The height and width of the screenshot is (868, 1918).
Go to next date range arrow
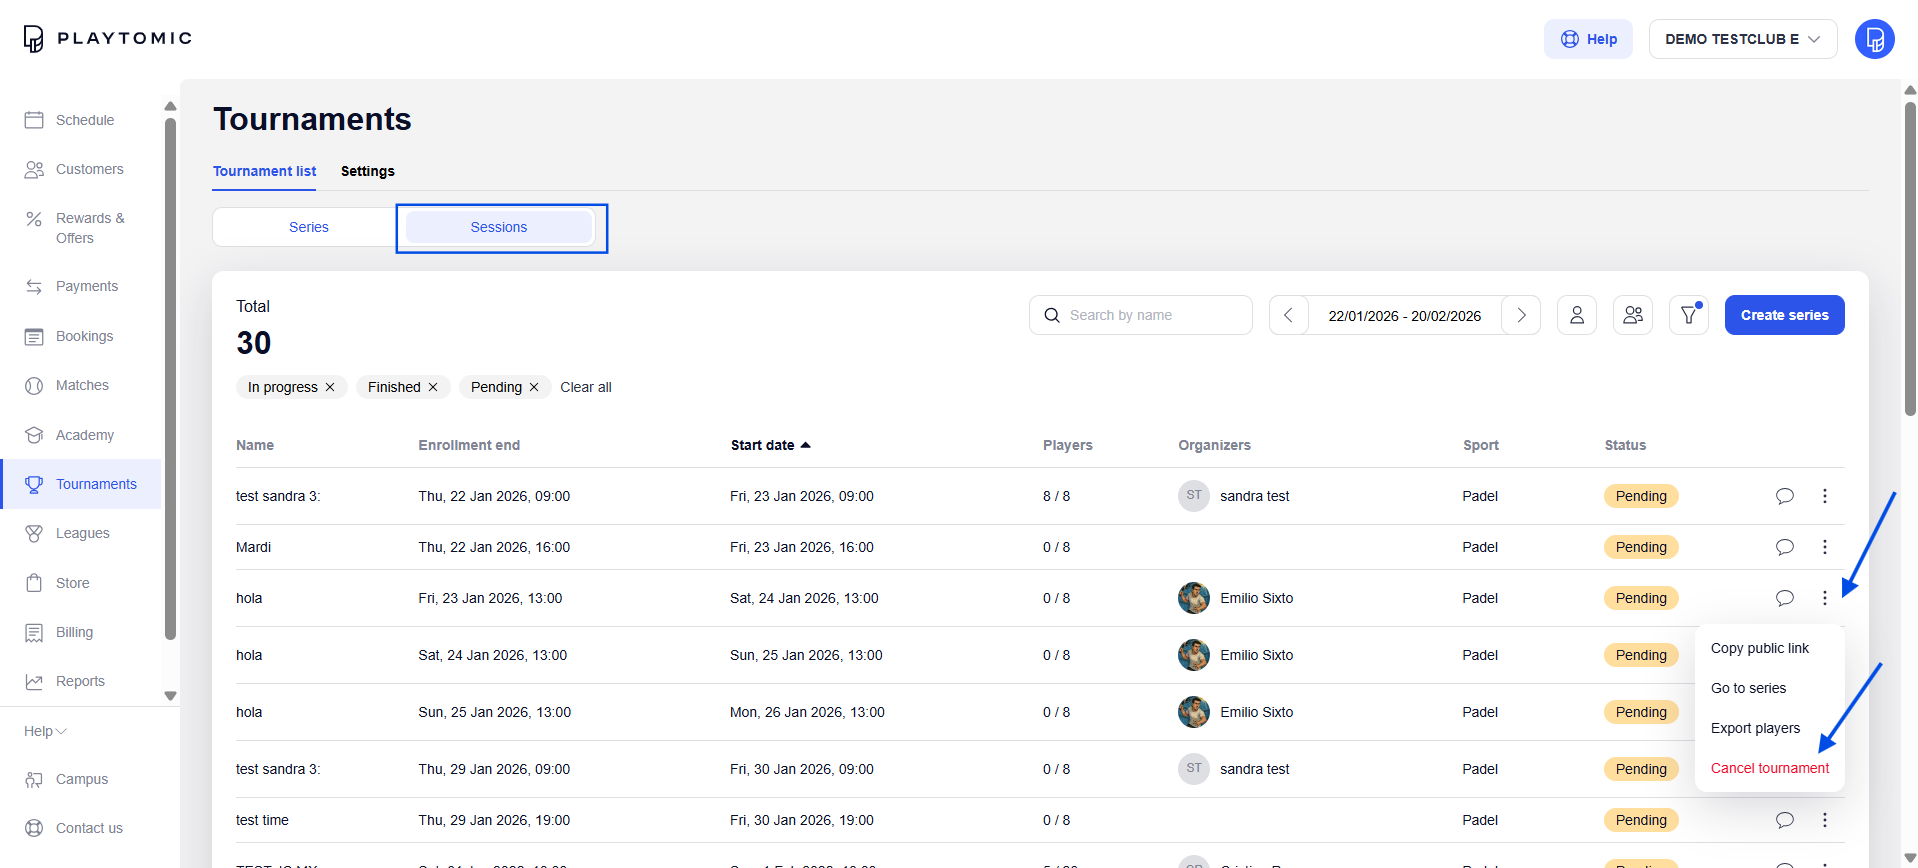tap(1521, 315)
